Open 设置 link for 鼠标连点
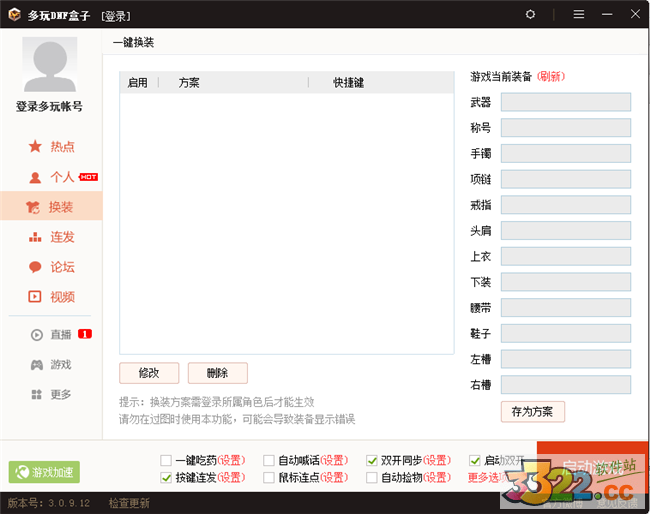The height and width of the screenshot is (514, 650). (334, 478)
